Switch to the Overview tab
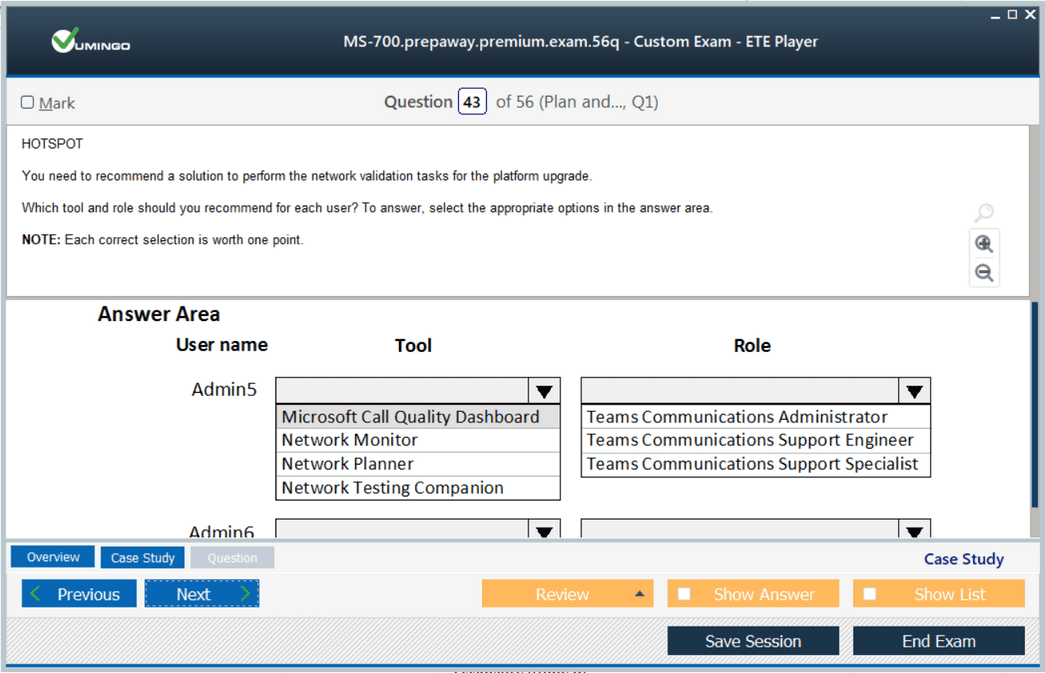 tap(53, 558)
